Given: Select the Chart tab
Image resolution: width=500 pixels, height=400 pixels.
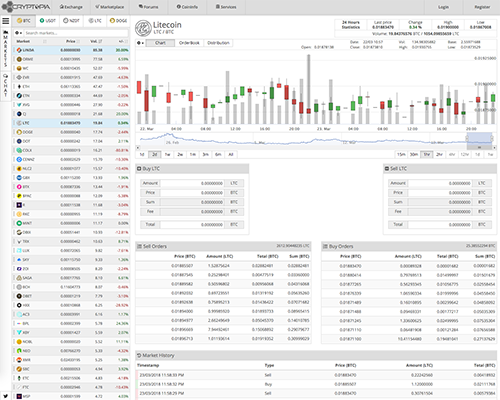Looking at the screenshot, I should pyautogui.click(x=160, y=43).
